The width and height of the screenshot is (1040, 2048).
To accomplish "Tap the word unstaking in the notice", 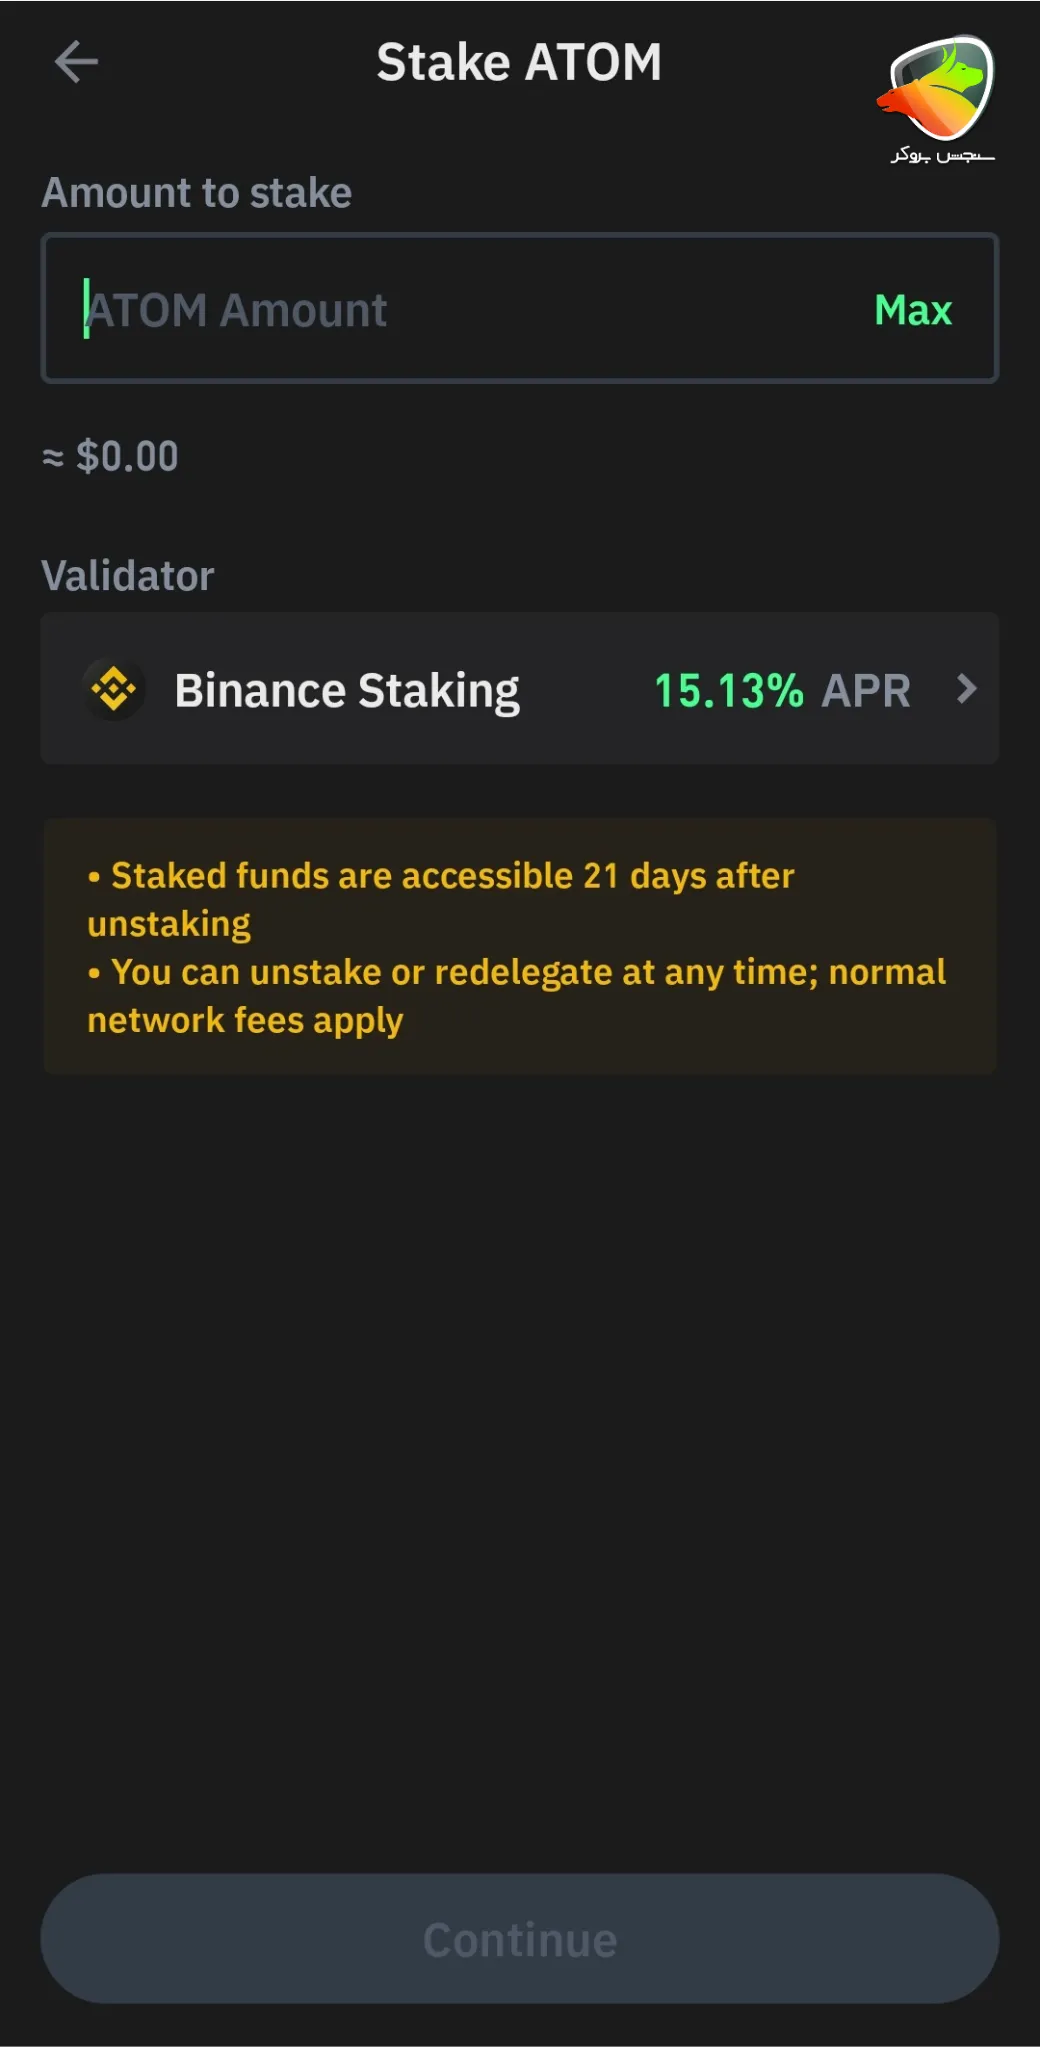I will [x=169, y=924].
